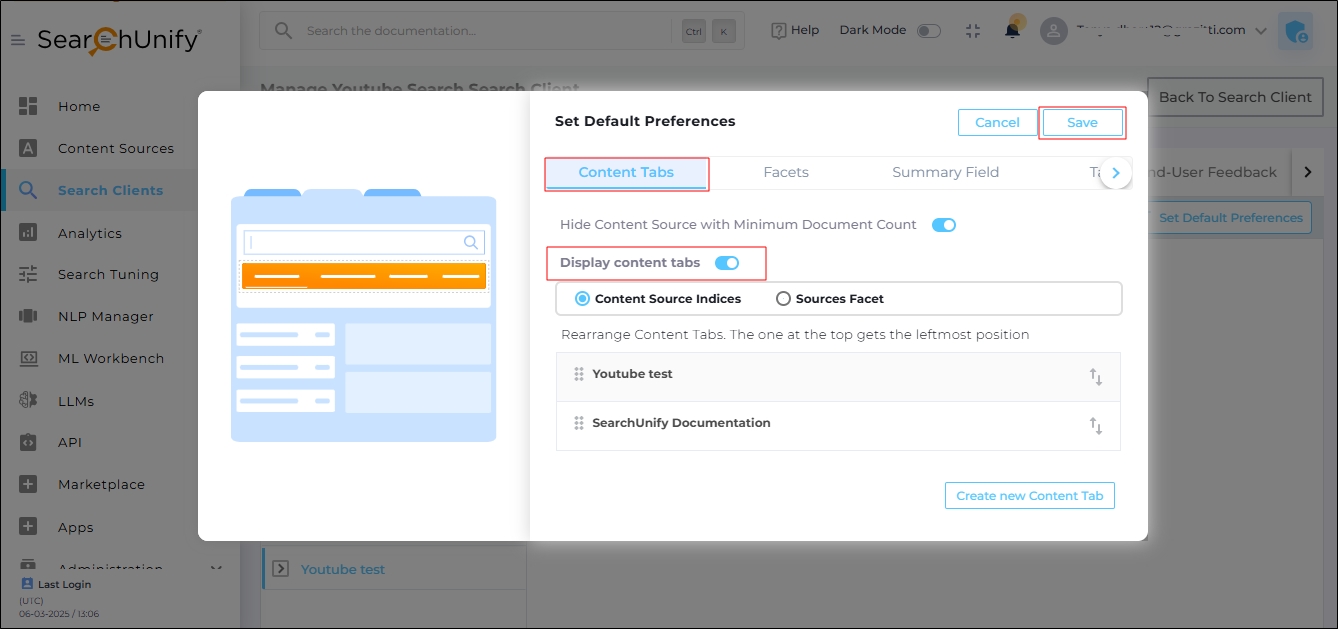
Task: Open the Summary Field tab
Action: tap(945, 172)
